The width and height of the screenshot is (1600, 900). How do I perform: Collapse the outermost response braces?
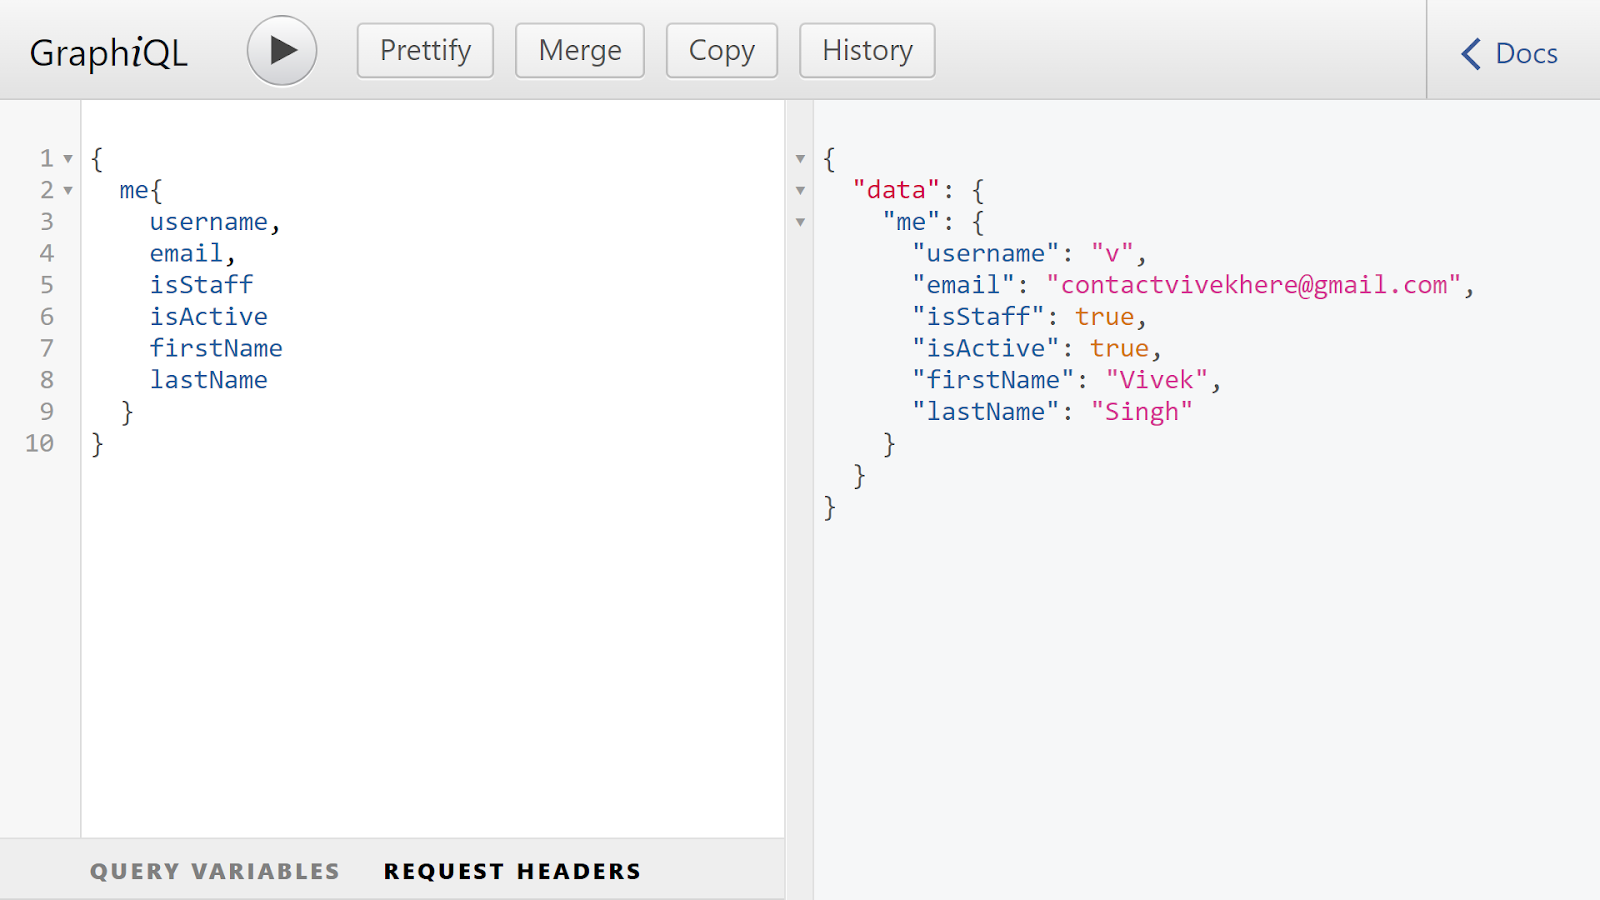(x=800, y=158)
